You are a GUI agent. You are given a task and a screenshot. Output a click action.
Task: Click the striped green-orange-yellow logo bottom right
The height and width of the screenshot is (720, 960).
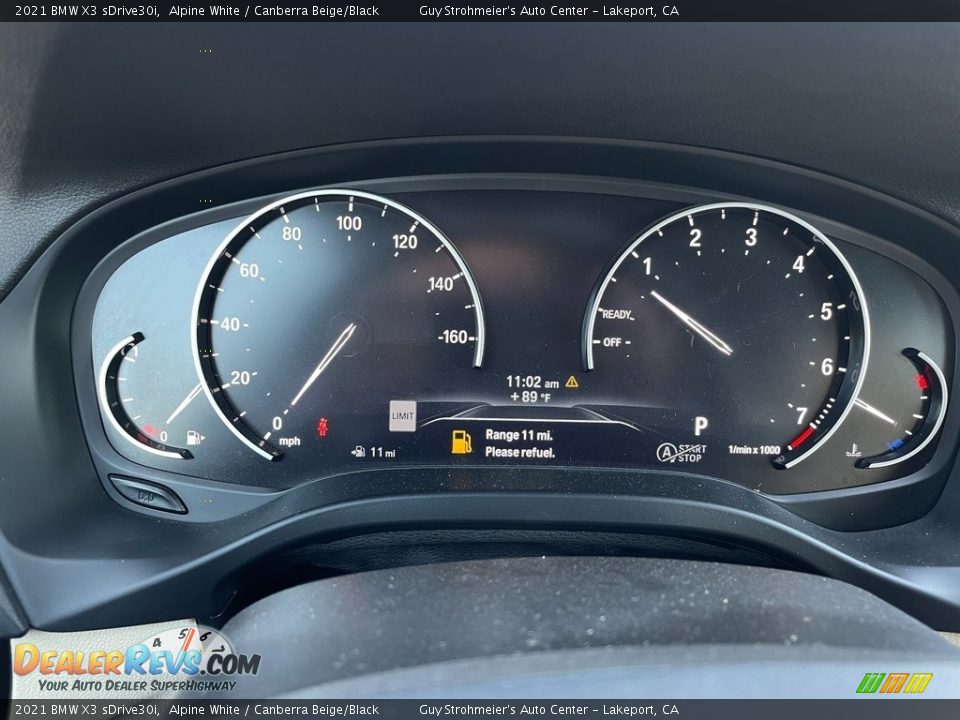(x=894, y=683)
